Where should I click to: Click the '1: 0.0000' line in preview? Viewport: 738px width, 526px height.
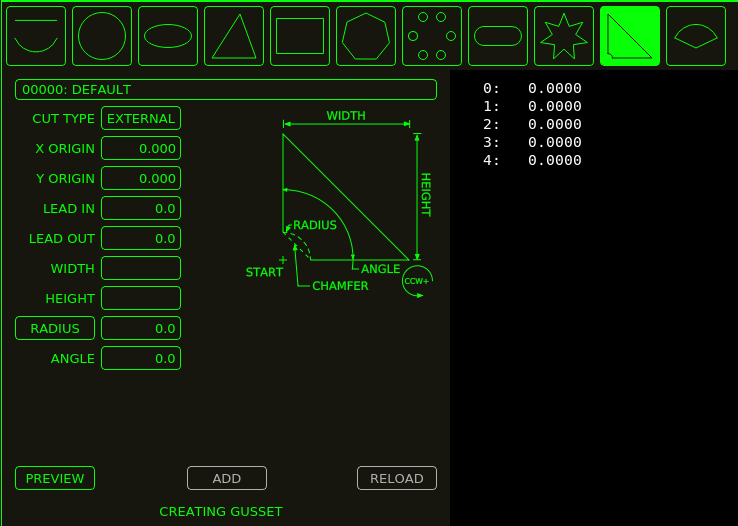pyautogui.click(x=532, y=106)
